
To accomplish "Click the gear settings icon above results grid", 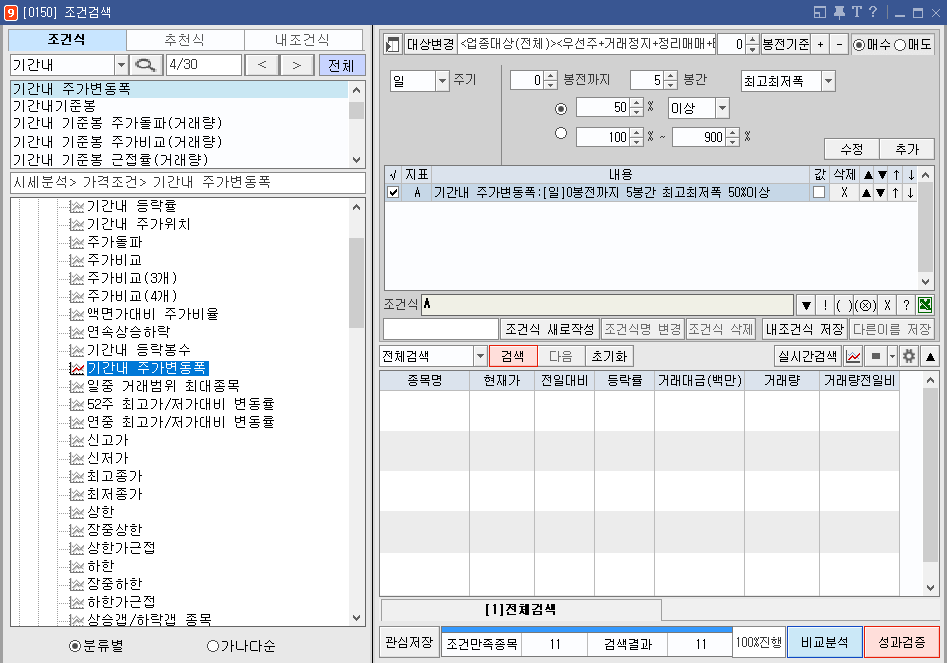I will (906, 358).
